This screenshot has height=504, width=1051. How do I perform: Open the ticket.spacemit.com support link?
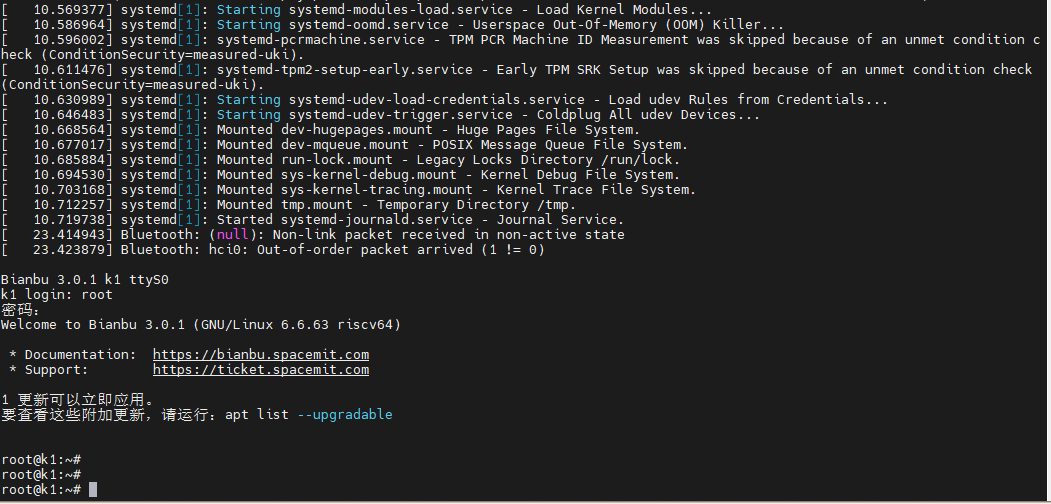(260, 370)
